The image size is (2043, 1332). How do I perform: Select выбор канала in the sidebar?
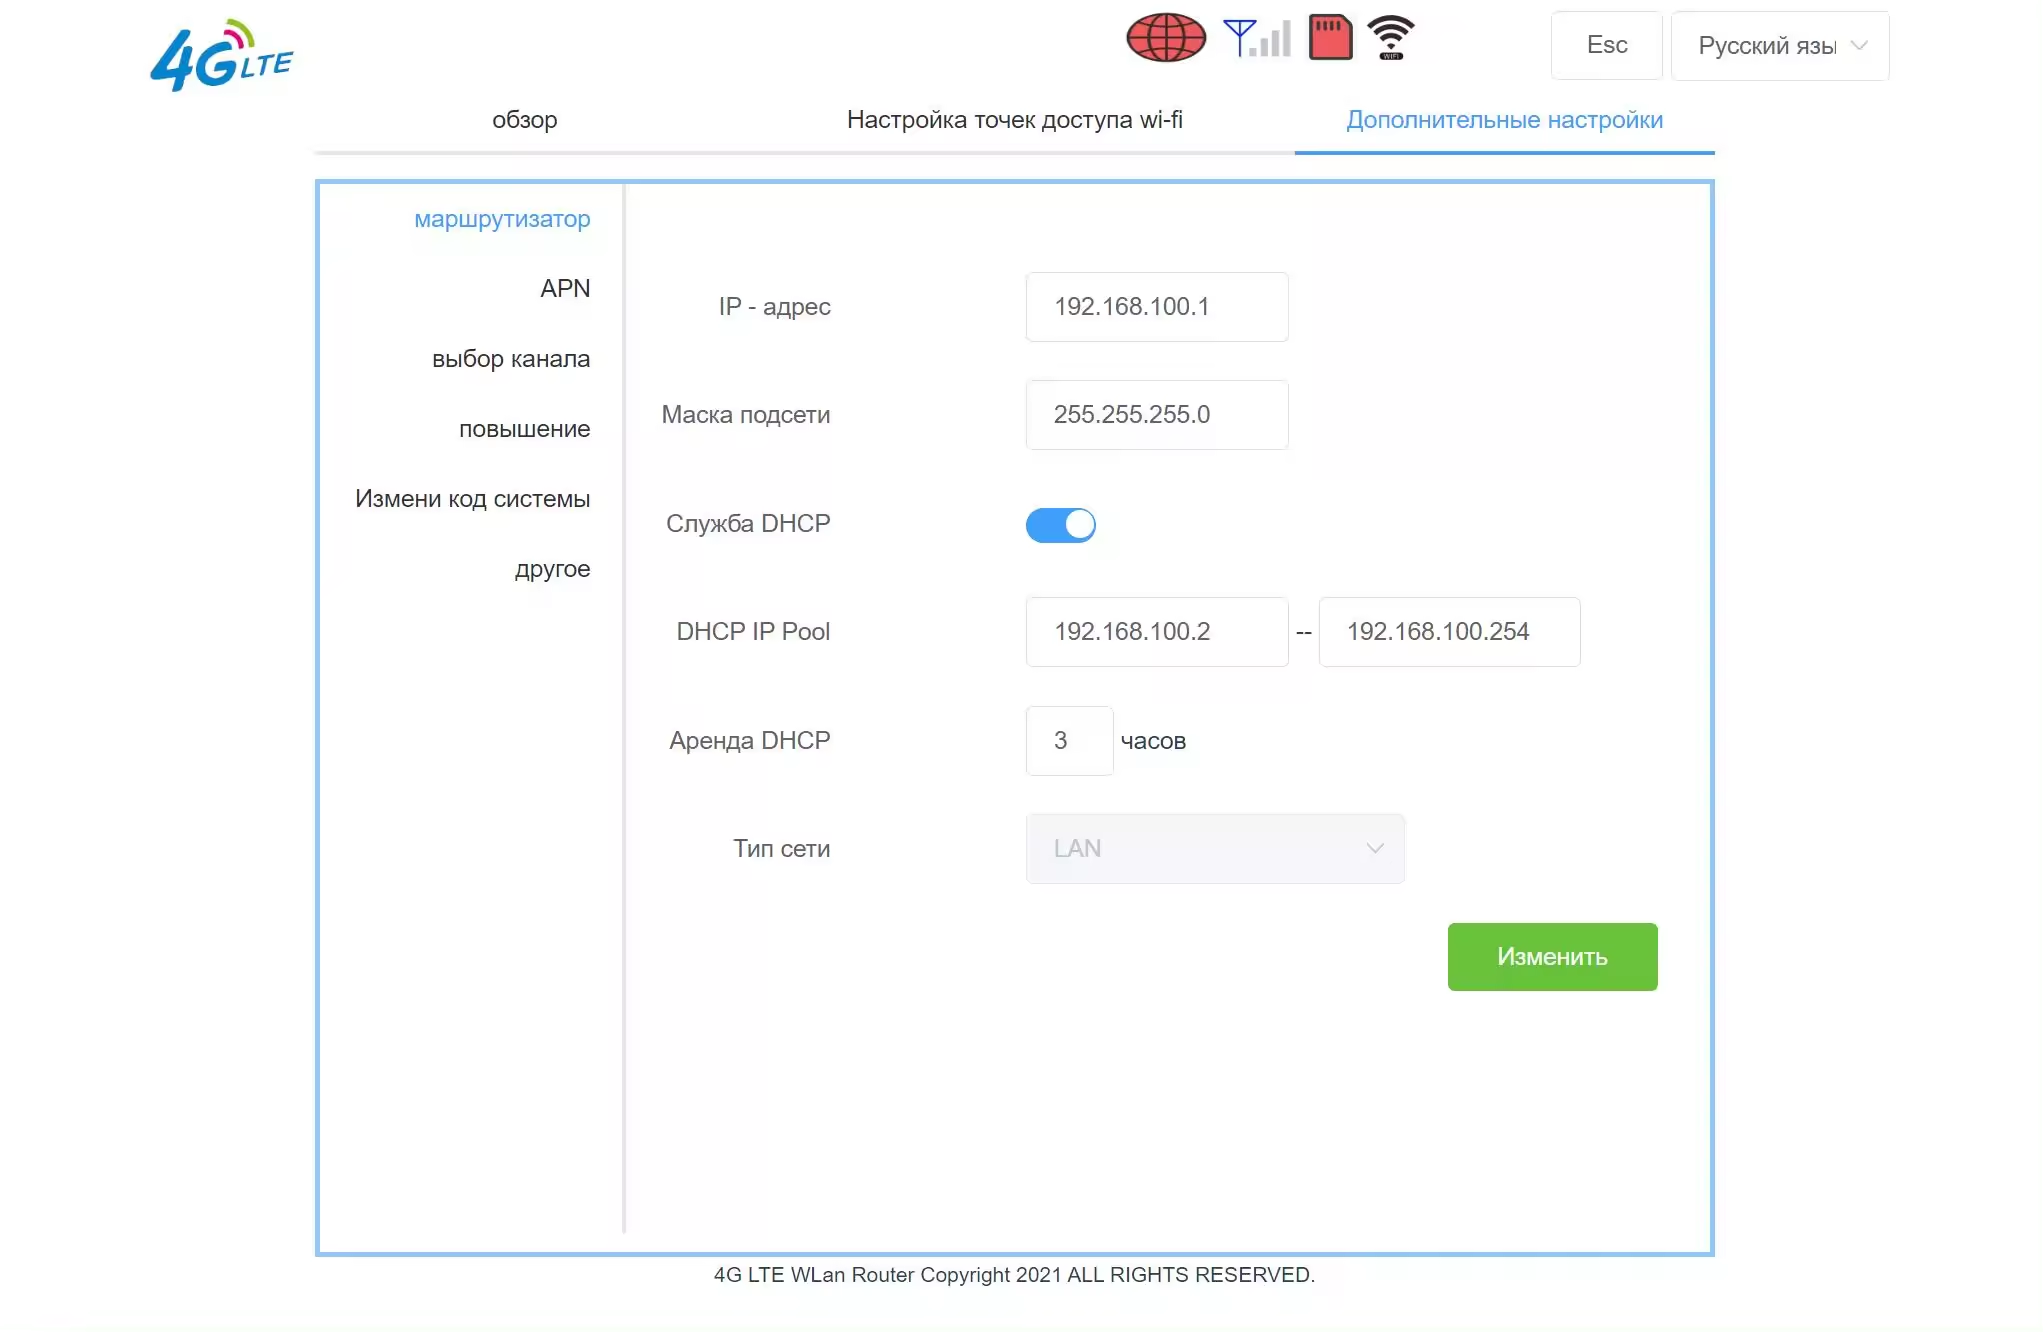pyautogui.click(x=511, y=359)
